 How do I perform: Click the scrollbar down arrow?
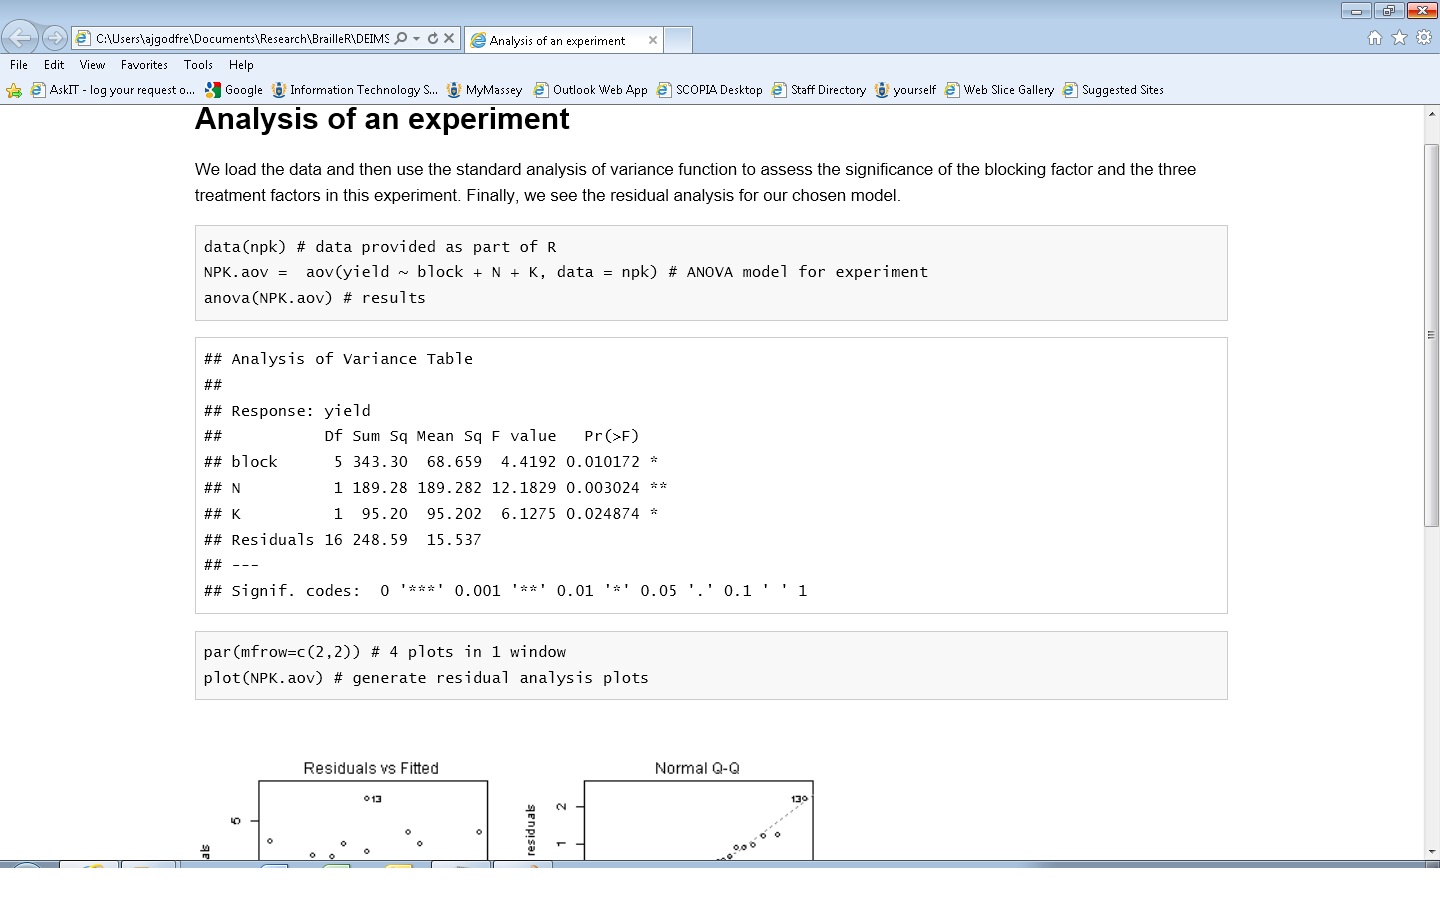click(x=1431, y=851)
